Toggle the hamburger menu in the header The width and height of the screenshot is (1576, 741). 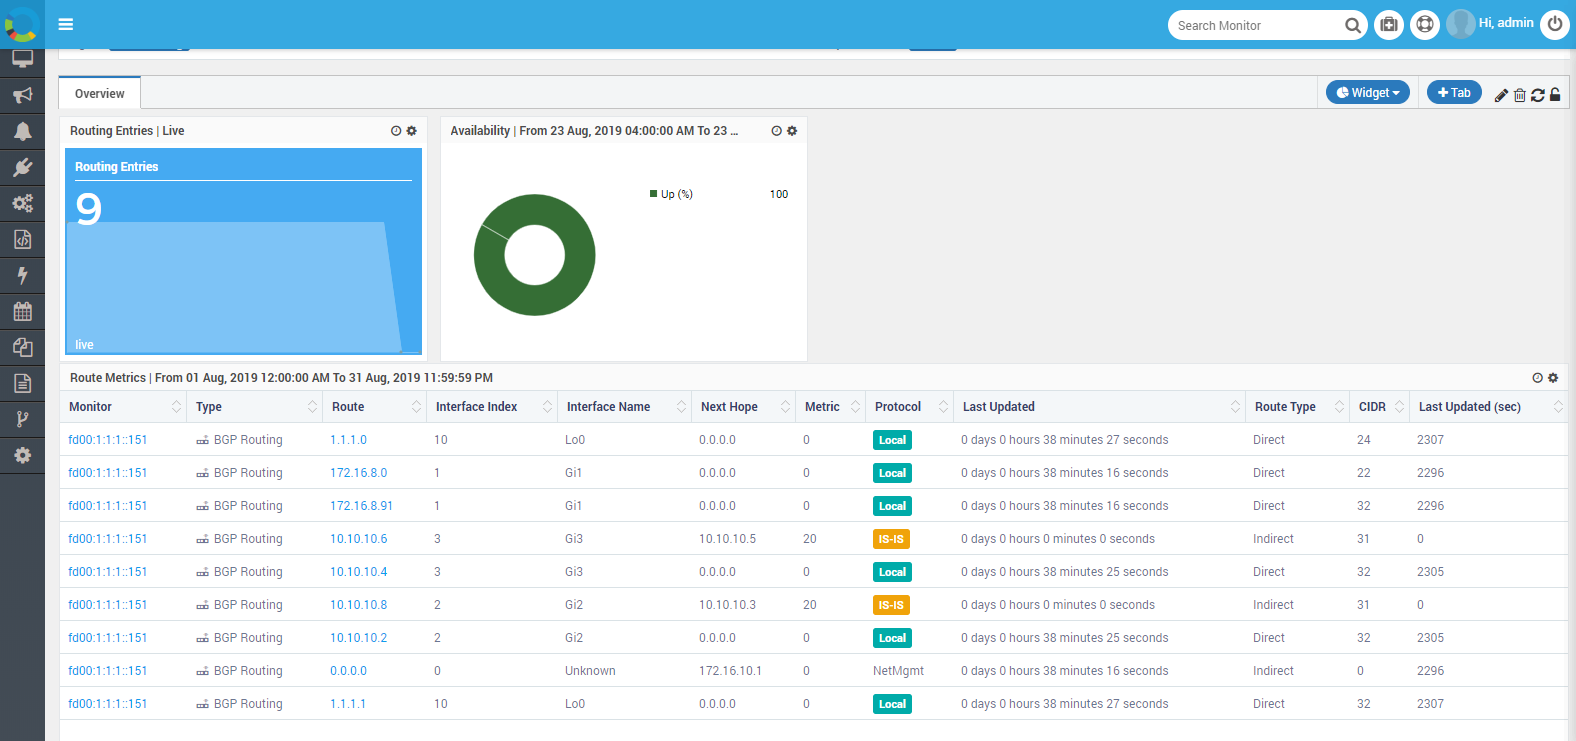coord(66,24)
